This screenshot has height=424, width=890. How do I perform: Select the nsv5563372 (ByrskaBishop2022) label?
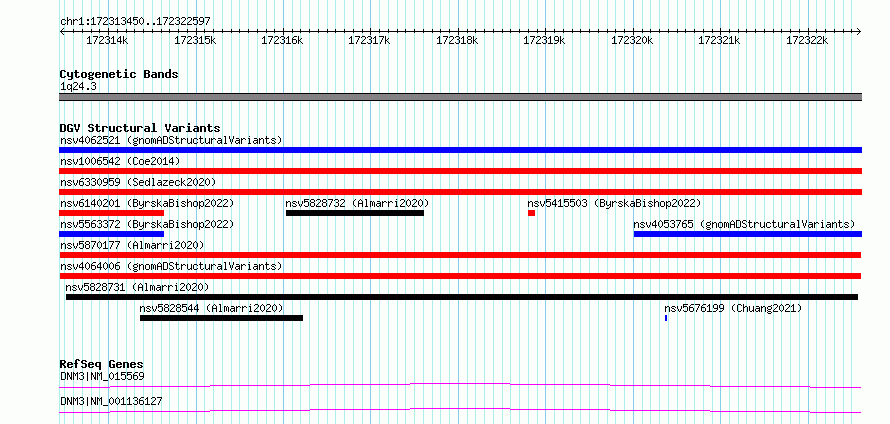pos(147,224)
